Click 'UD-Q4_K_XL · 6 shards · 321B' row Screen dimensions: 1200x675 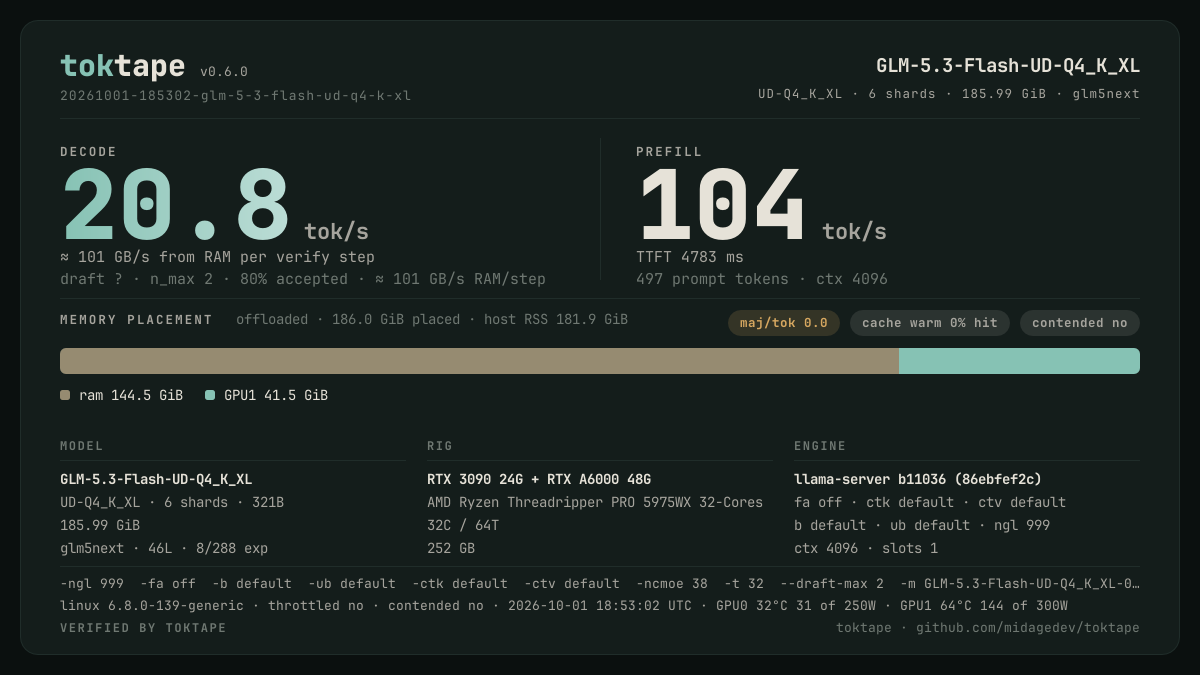(x=172, y=502)
